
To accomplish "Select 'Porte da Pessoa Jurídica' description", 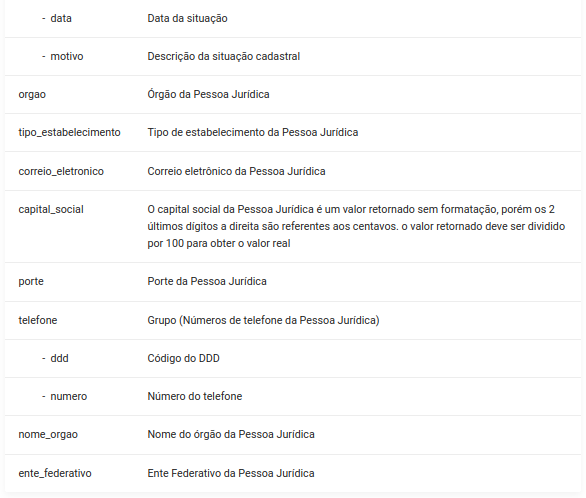I will pyautogui.click(x=207, y=281).
